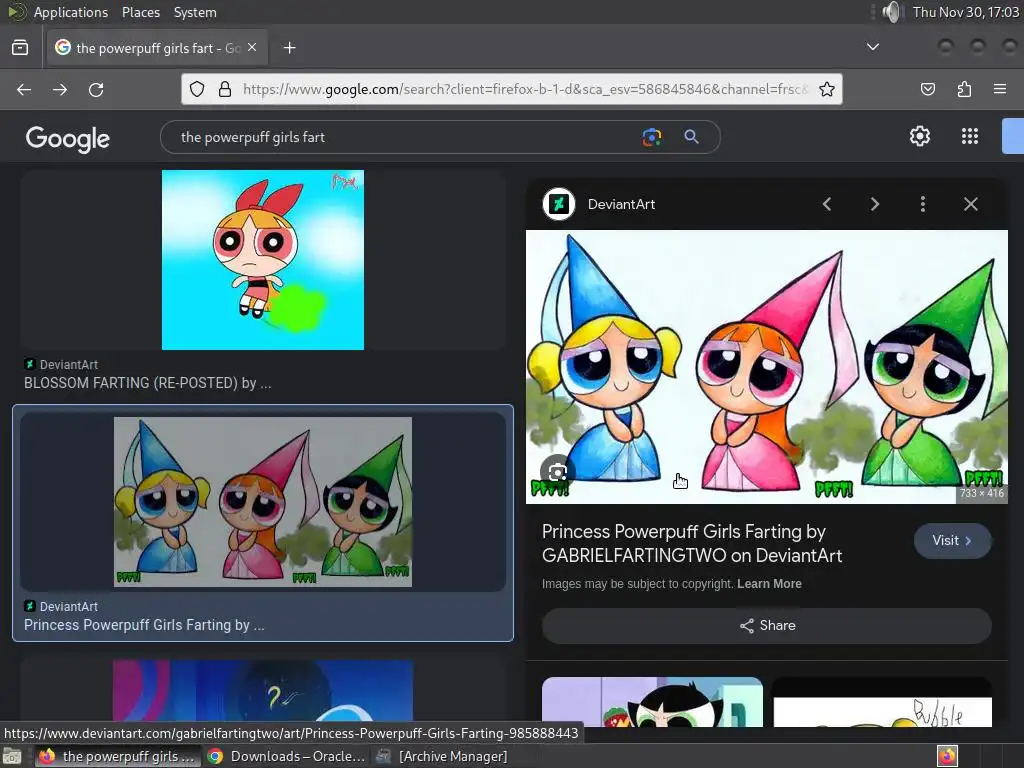This screenshot has height=768, width=1024.
Task: Click the URL address bar
Action: pos(526,89)
